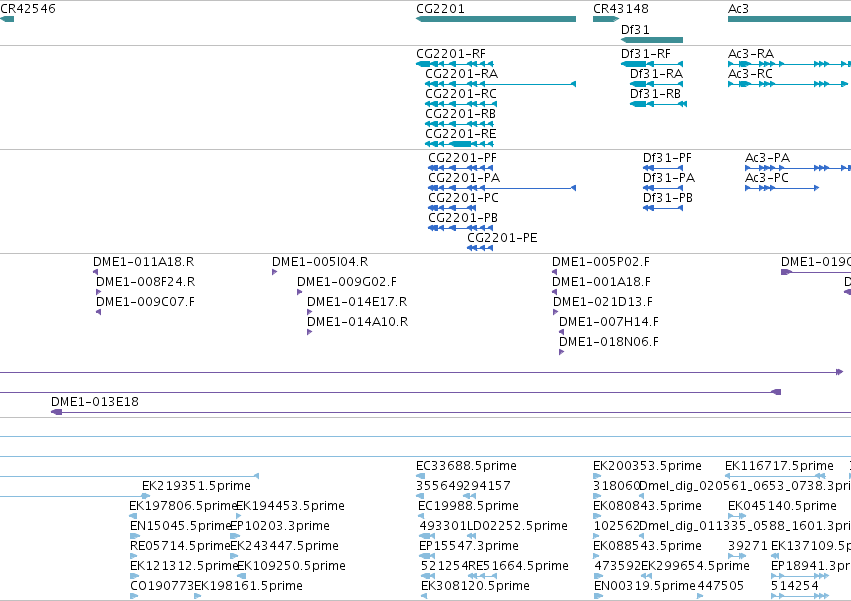This screenshot has width=851, height=601.
Task: Click protein Ac3-PC
Action: [782, 188]
